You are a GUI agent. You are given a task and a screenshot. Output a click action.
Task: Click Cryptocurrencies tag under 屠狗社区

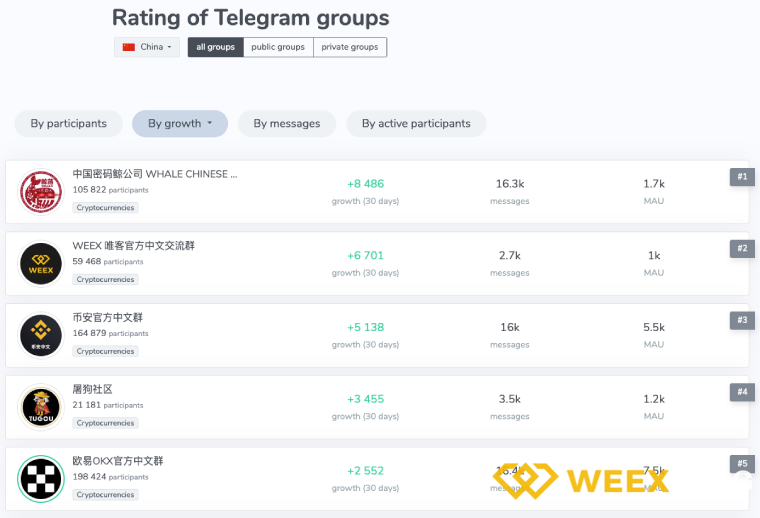(106, 423)
